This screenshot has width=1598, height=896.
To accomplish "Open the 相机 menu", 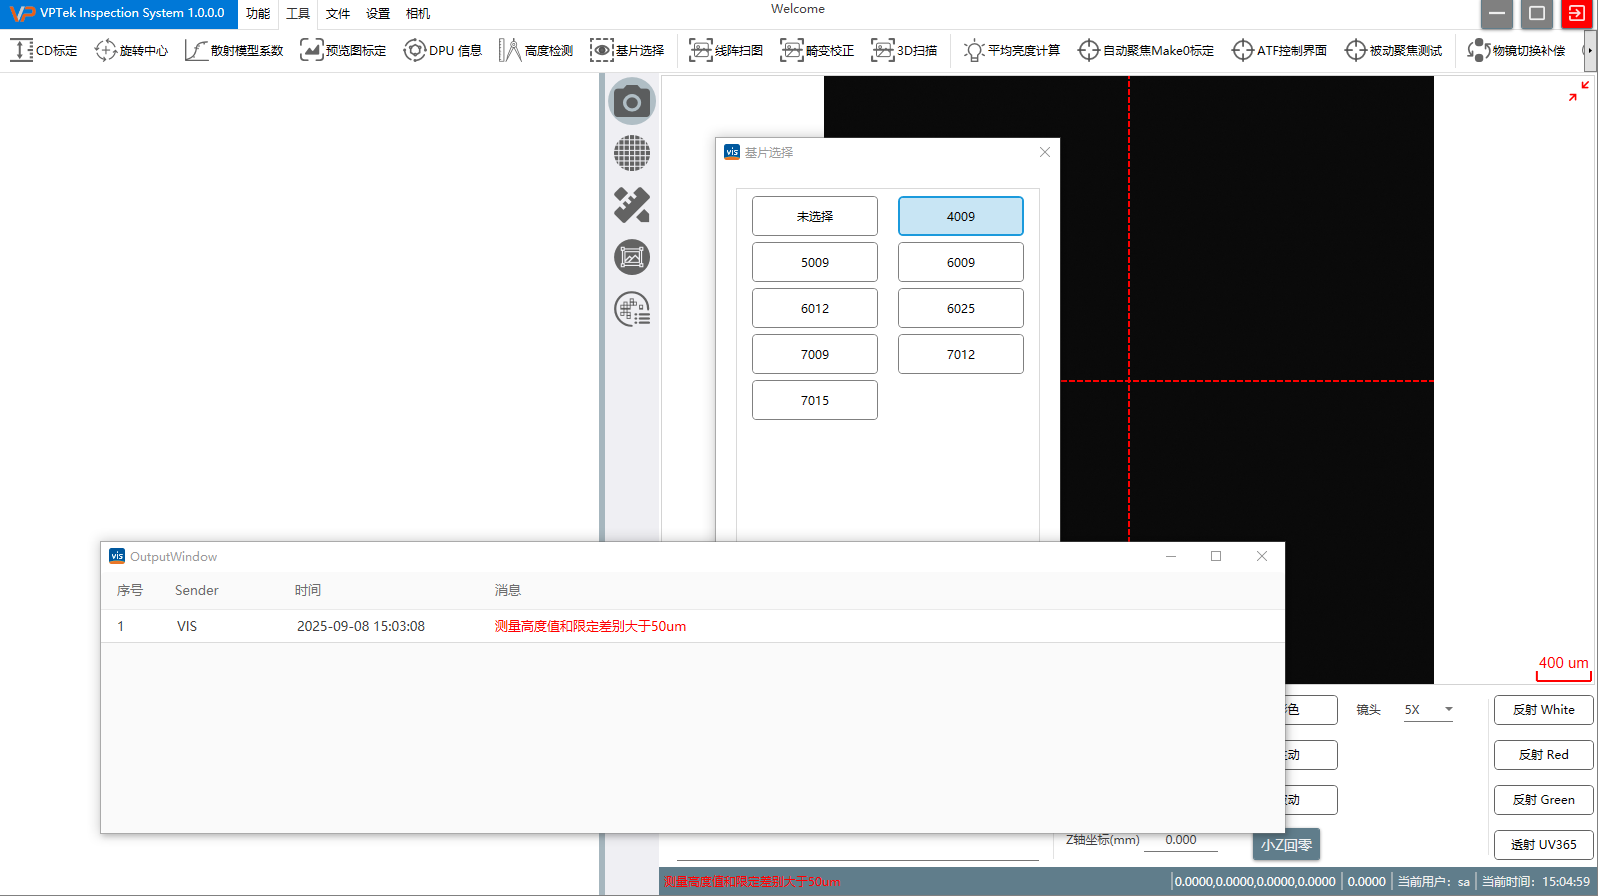I will pyautogui.click(x=418, y=14).
